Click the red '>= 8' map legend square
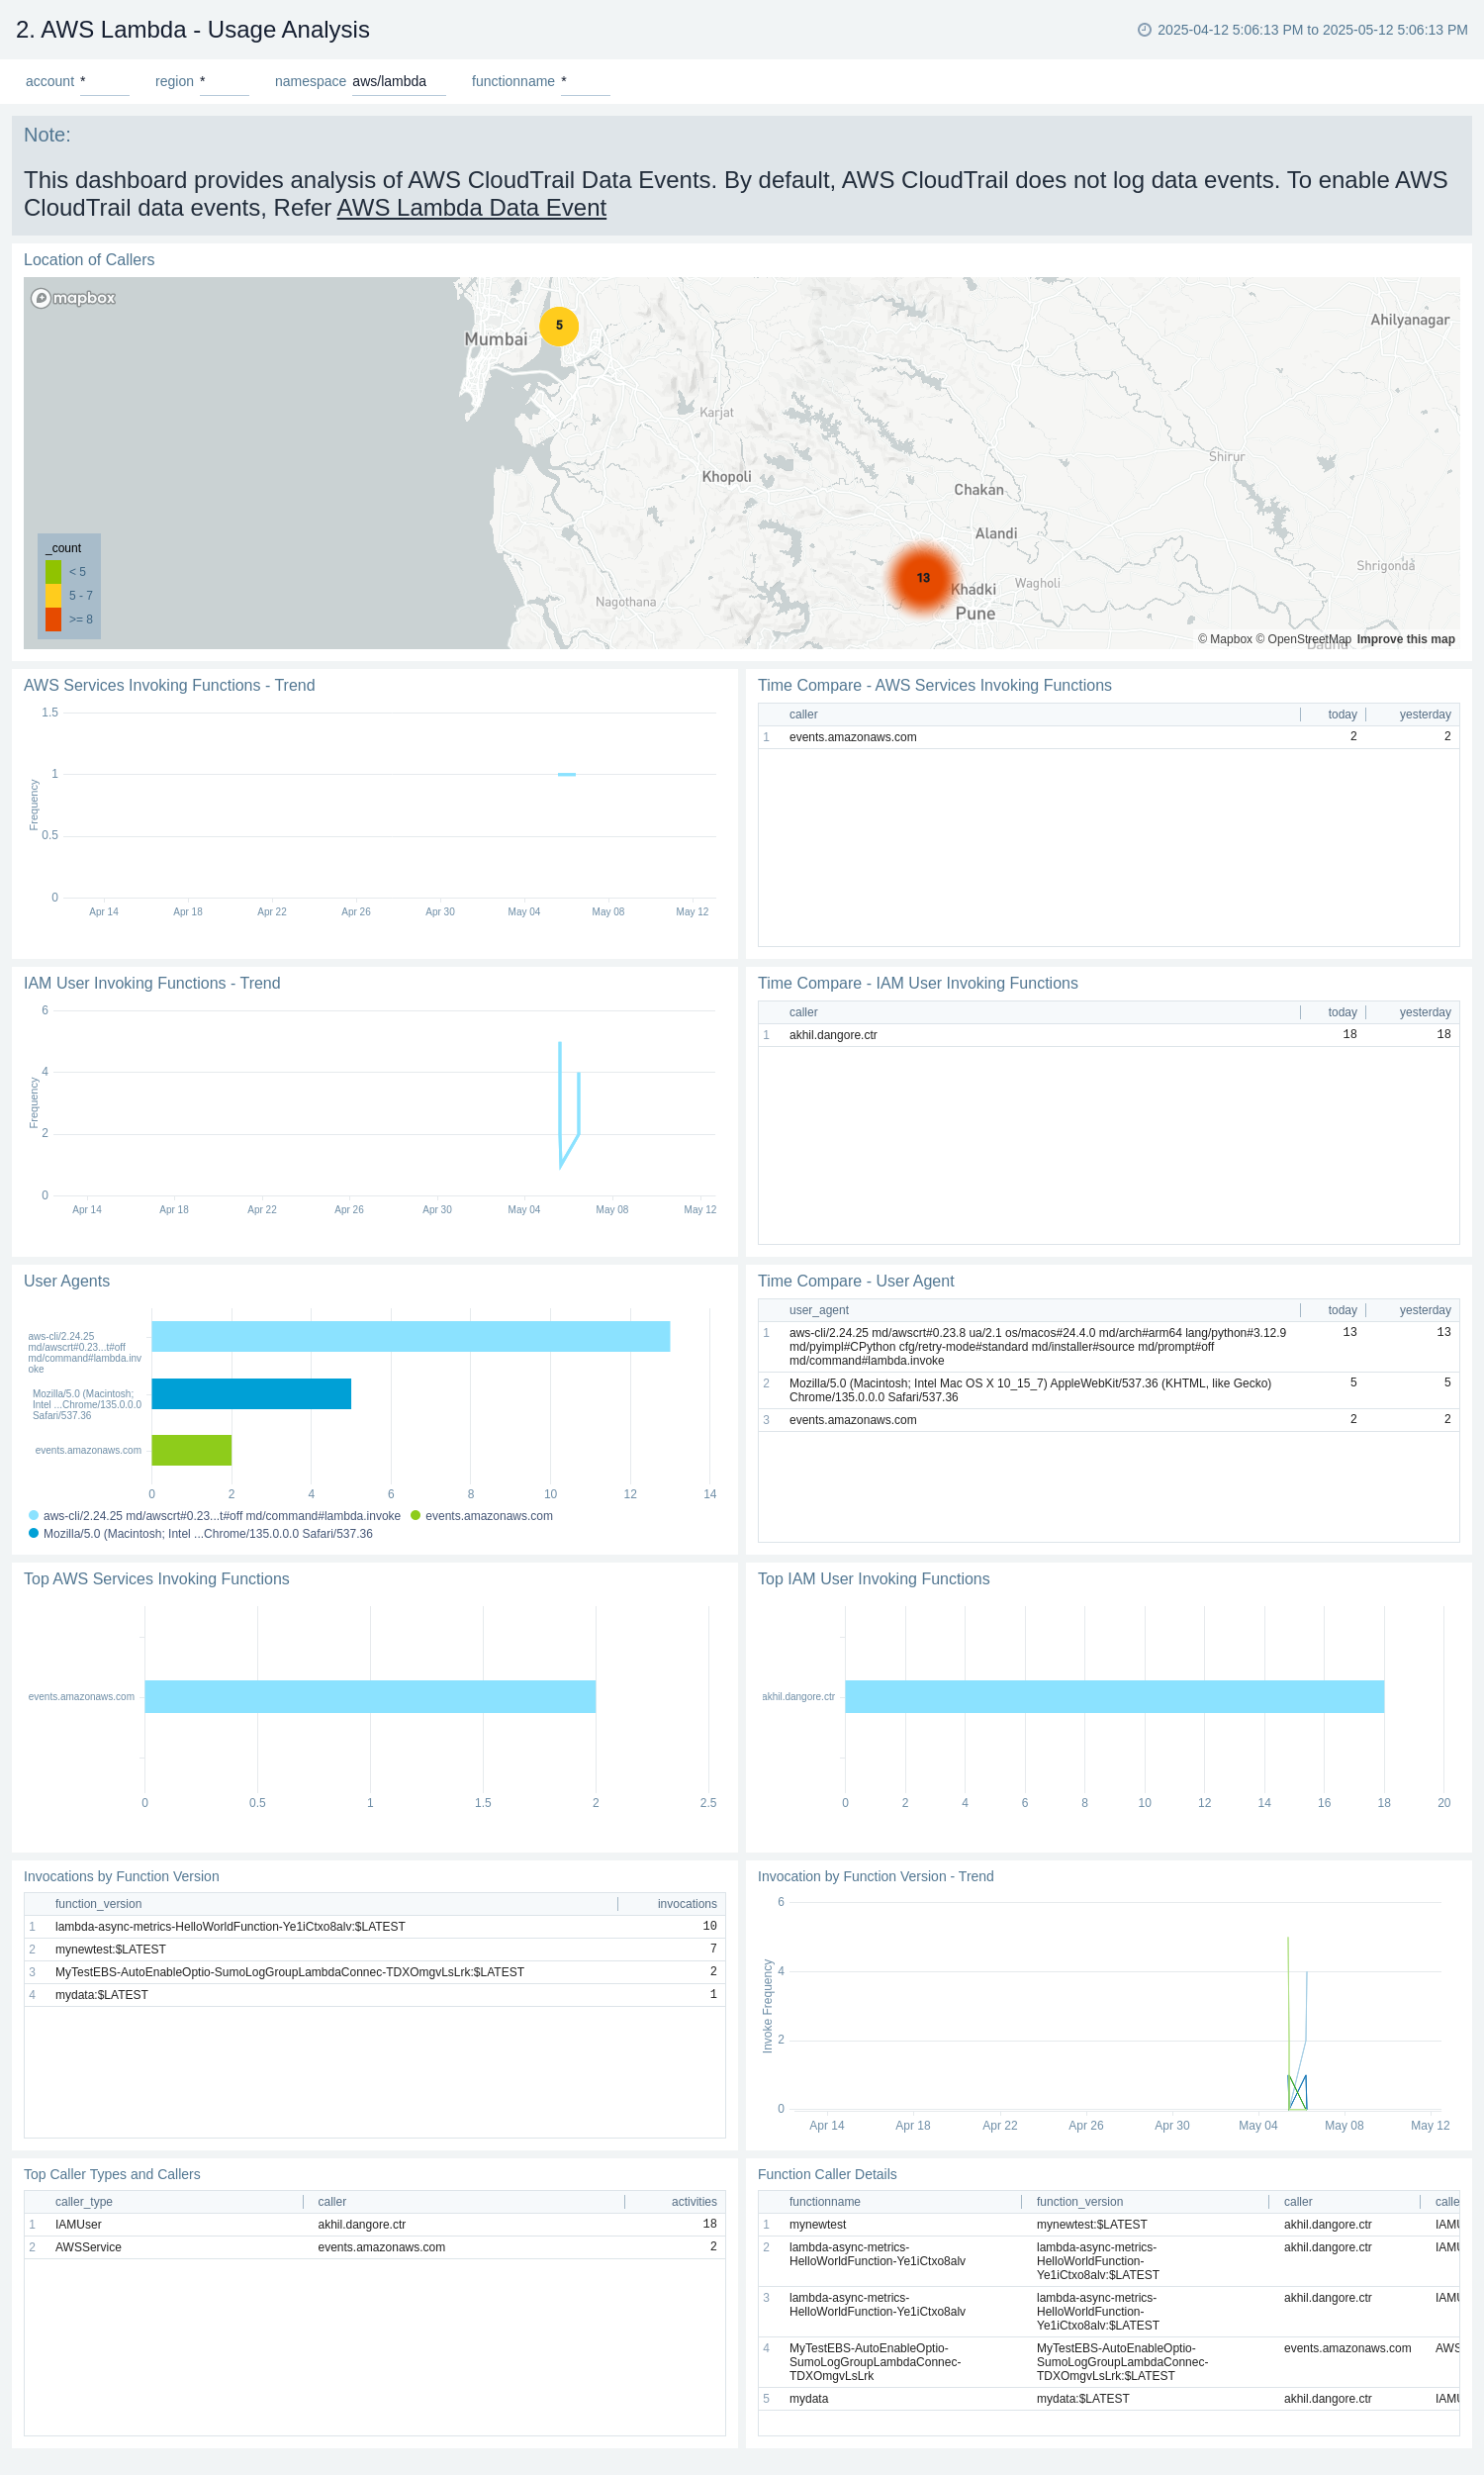This screenshot has height=2475, width=1484. click(x=53, y=619)
